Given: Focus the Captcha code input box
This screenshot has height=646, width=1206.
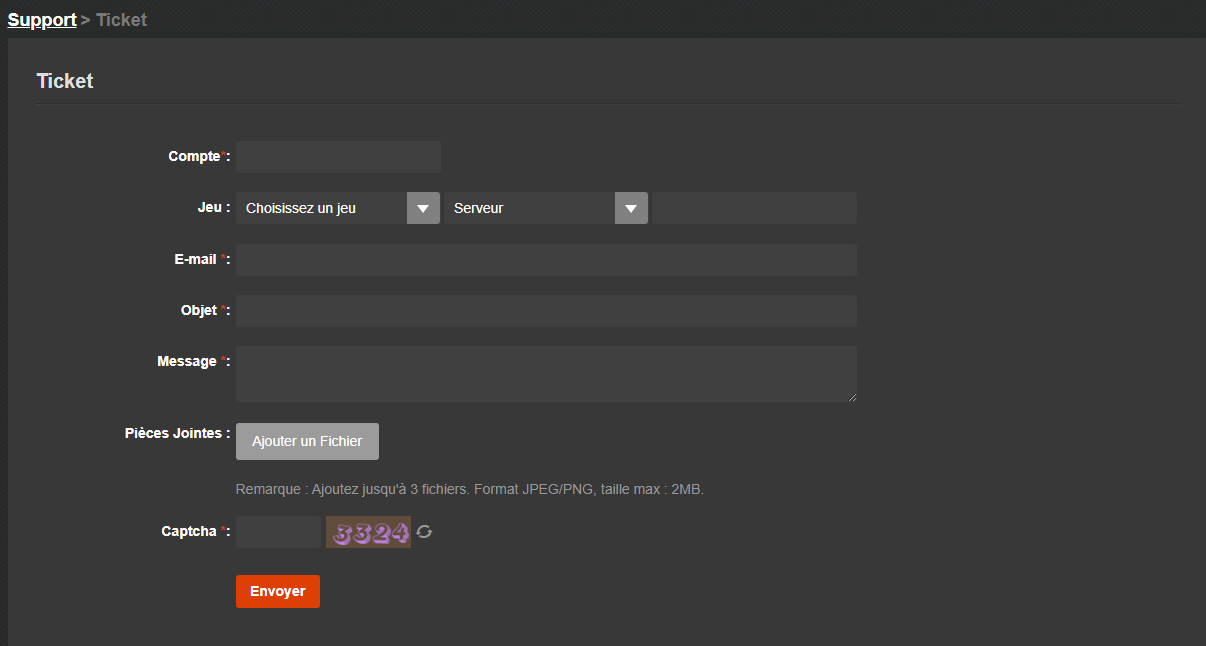Looking at the screenshot, I should pyautogui.click(x=278, y=532).
